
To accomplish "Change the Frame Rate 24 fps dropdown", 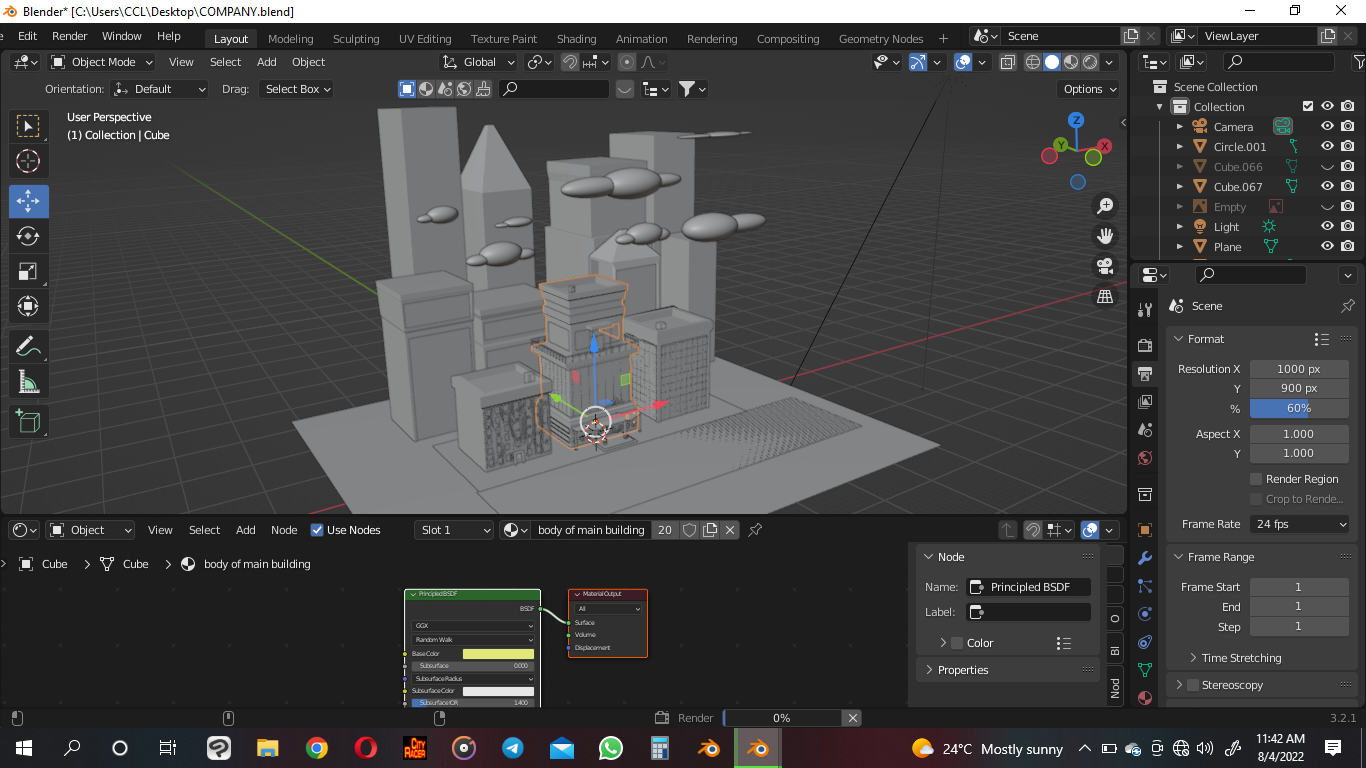I will (1299, 524).
